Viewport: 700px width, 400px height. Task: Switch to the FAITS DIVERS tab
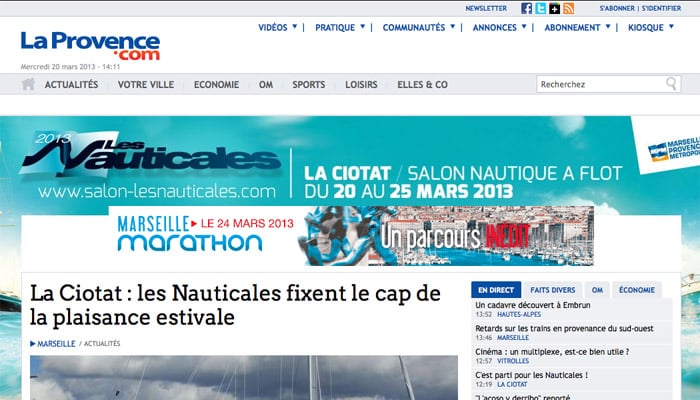pyautogui.click(x=553, y=290)
